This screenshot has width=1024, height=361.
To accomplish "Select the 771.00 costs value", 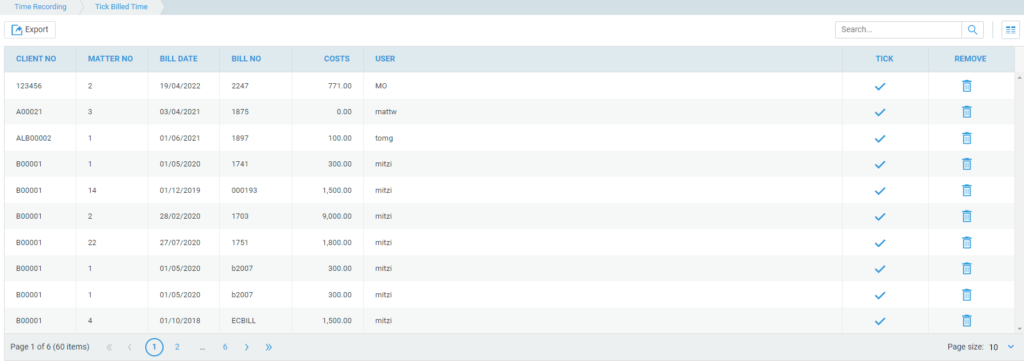I will 340,86.
